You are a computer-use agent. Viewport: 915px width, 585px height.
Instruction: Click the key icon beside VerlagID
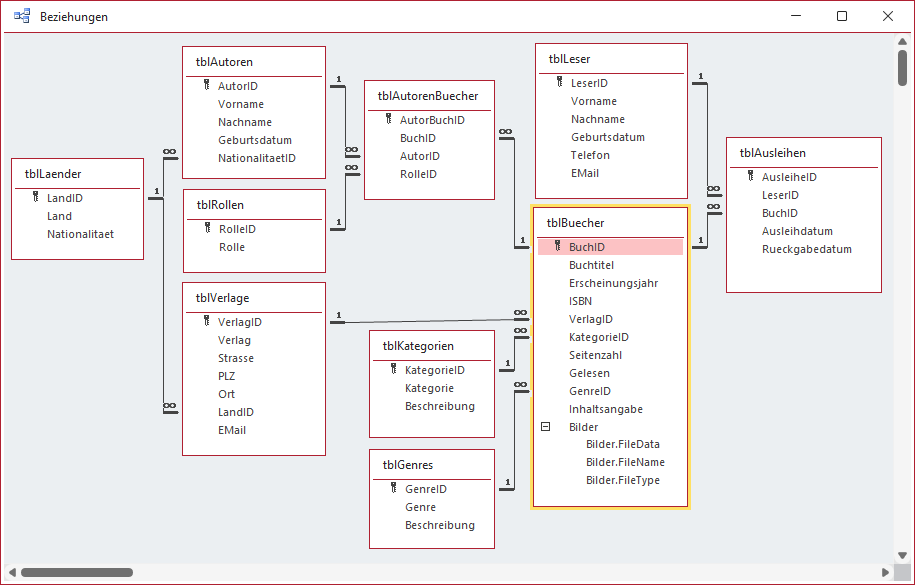(x=207, y=322)
